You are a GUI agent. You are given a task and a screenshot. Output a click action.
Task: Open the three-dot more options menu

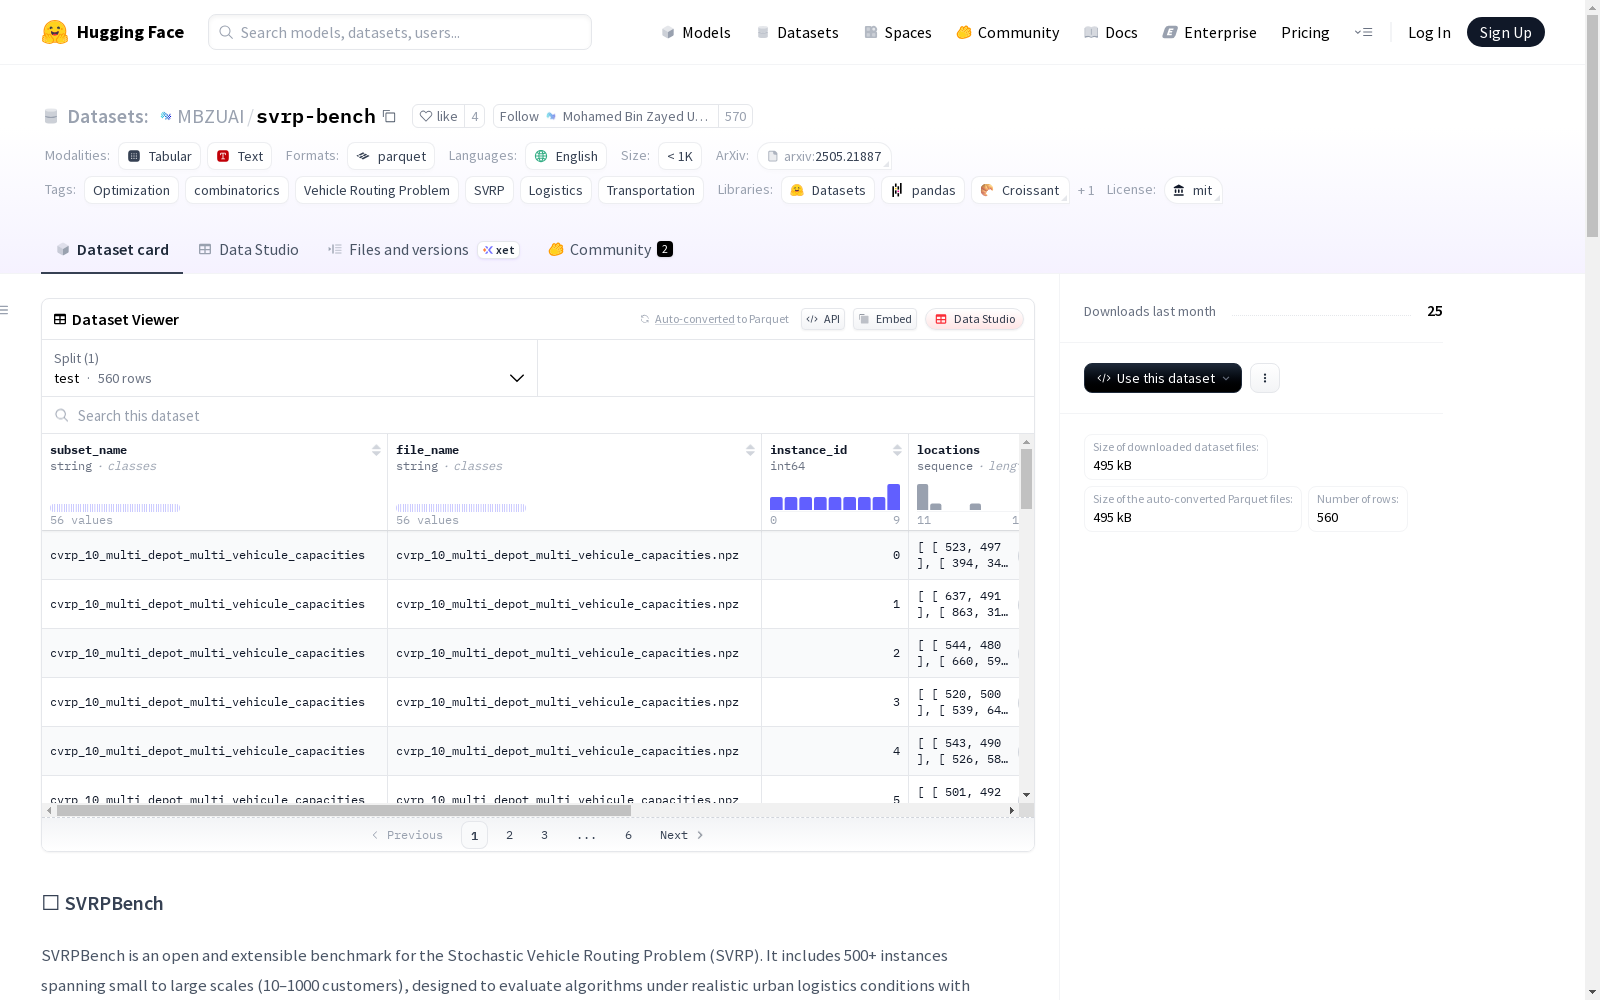(x=1265, y=378)
